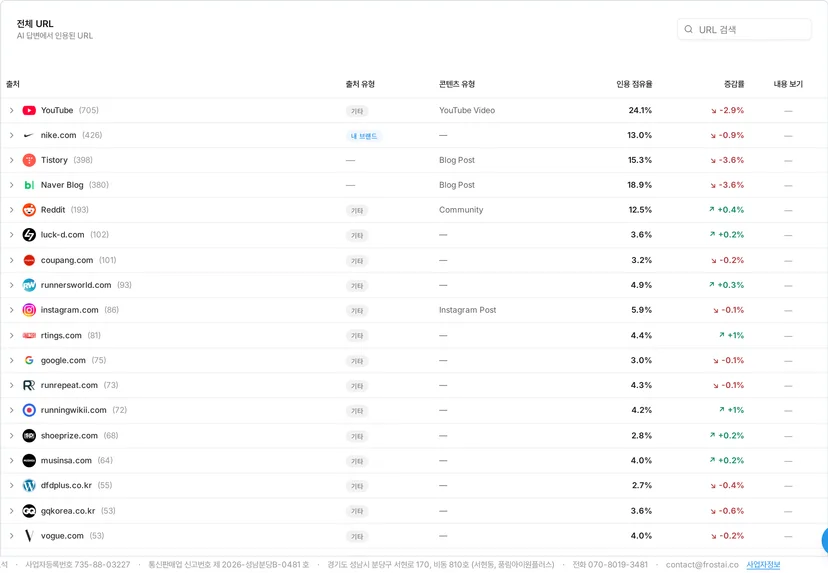Screen dimensions: 828x573
Task: Click the Reddit mascot icon
Action: coord(29,210)
